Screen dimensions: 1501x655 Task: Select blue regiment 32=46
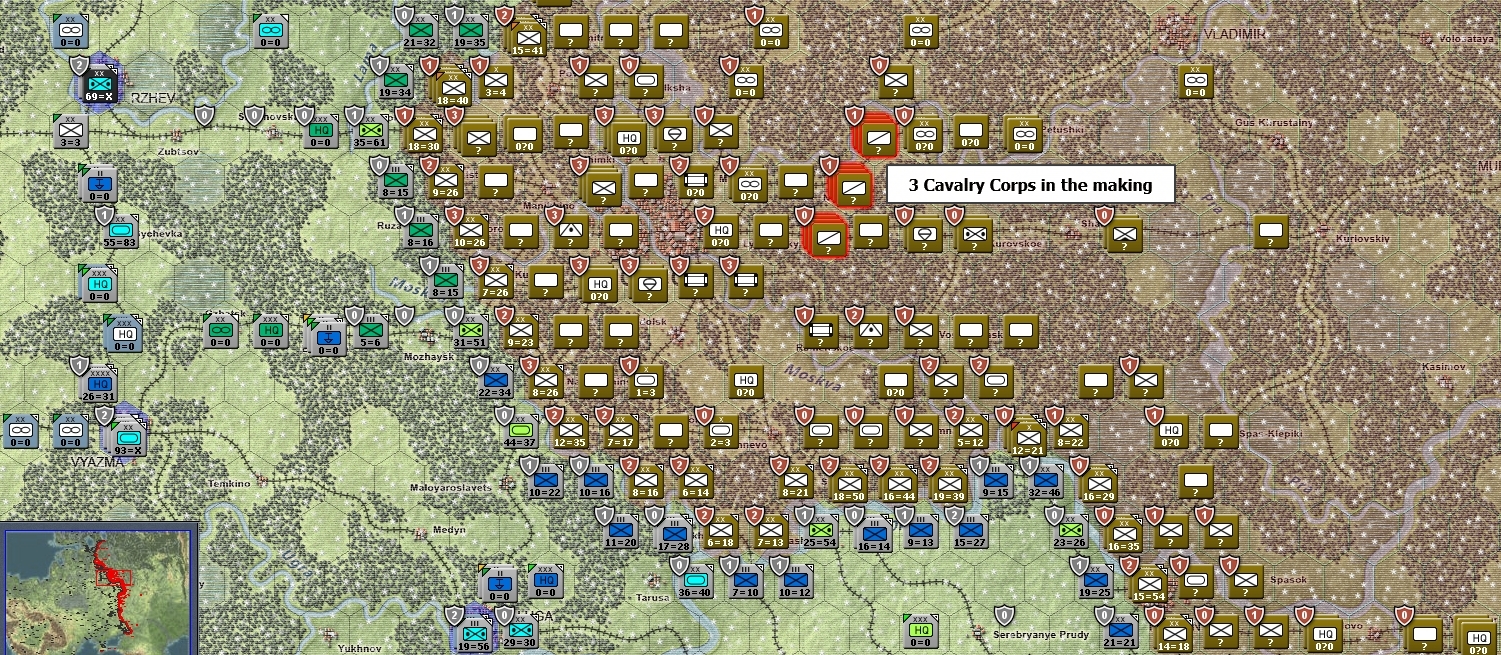1045,480
